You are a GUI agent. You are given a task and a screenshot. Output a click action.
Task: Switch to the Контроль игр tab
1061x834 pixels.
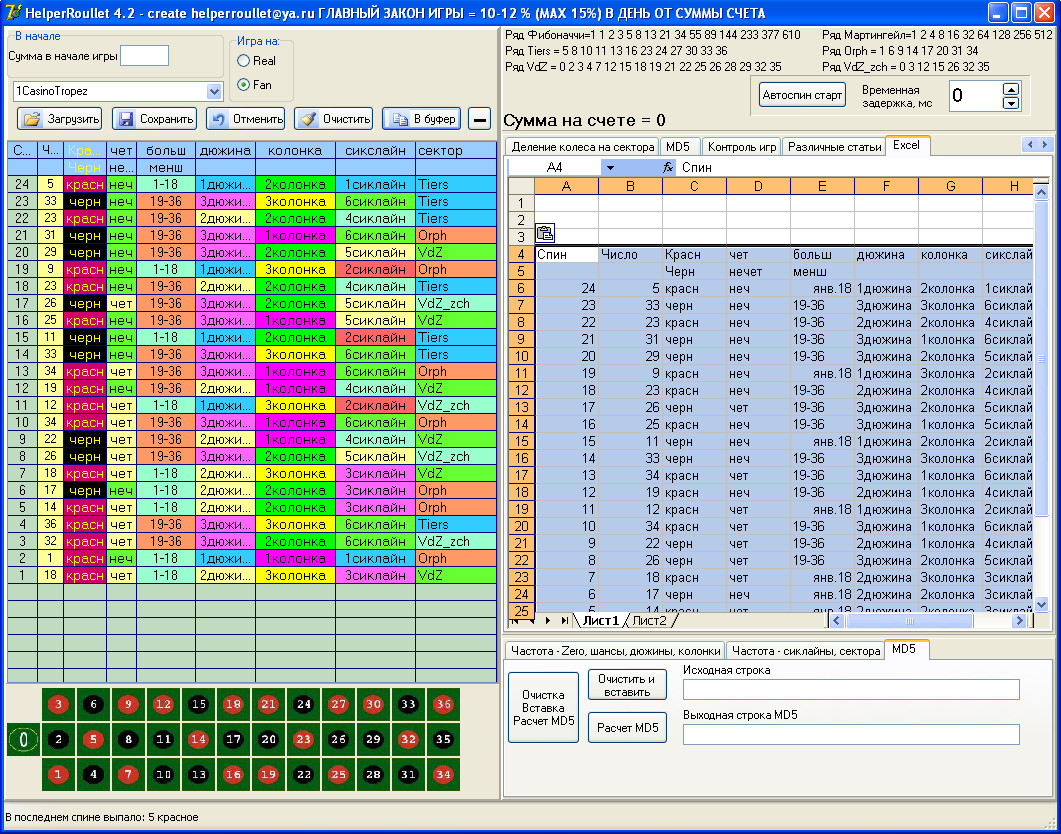741,147
